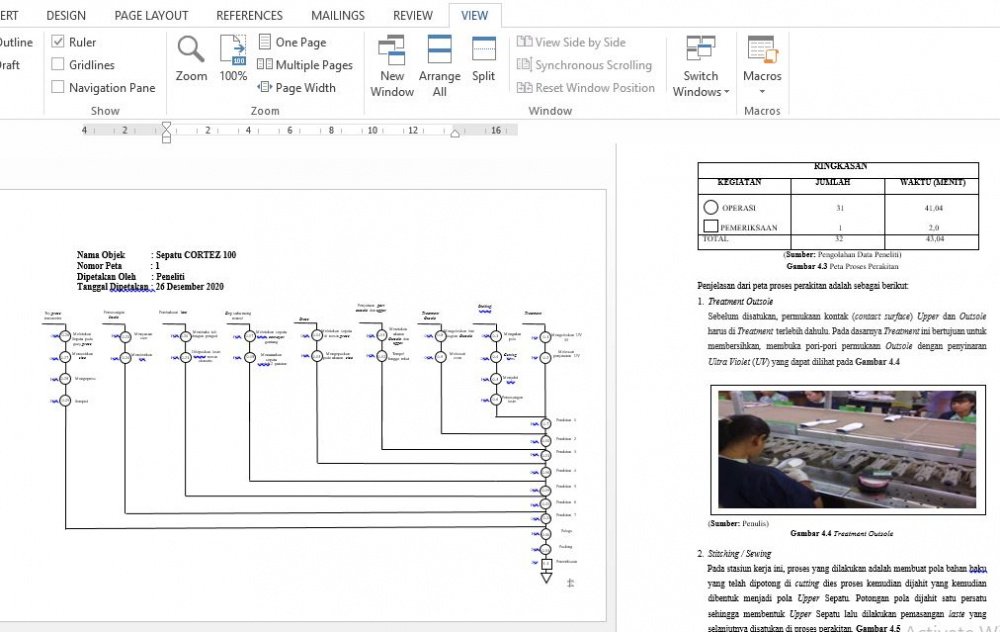
Task: Open a New Window
Action: coord(392,67)
